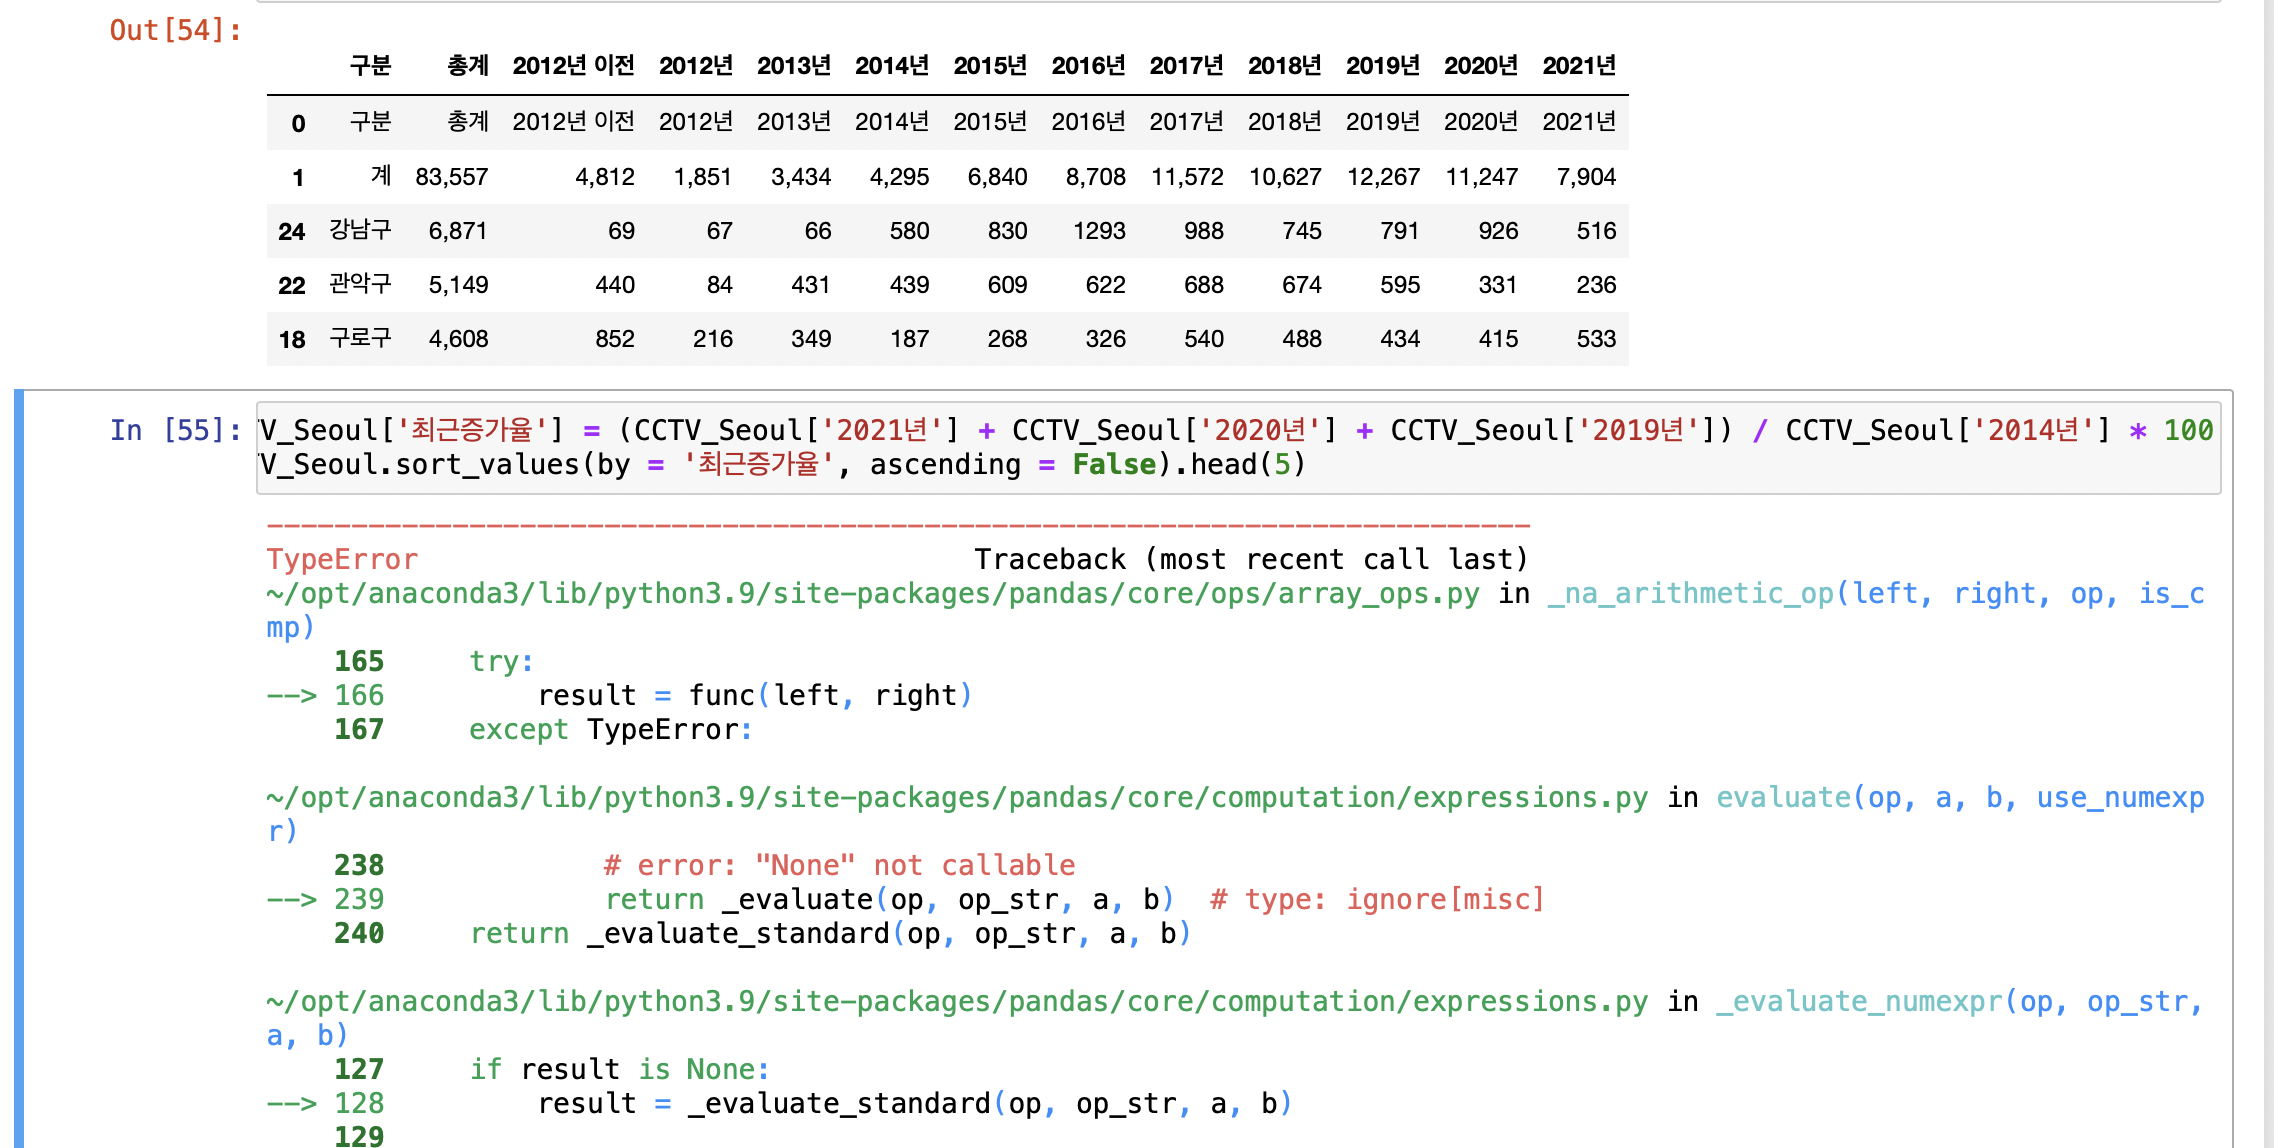Click the '최근증가율' string on the first code line
The height and width of the screenshot is (1148, 2274).
[x=472, y=431]
